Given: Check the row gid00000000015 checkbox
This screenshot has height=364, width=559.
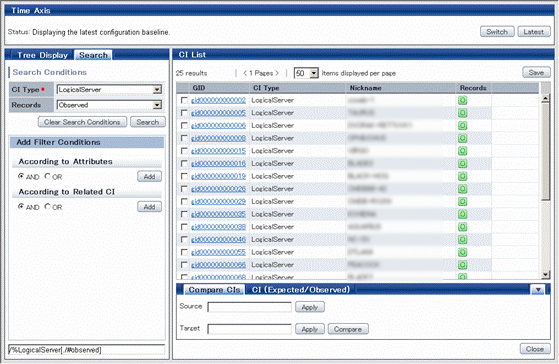Looking at the screenshot, I should click(x=184, y=151).
